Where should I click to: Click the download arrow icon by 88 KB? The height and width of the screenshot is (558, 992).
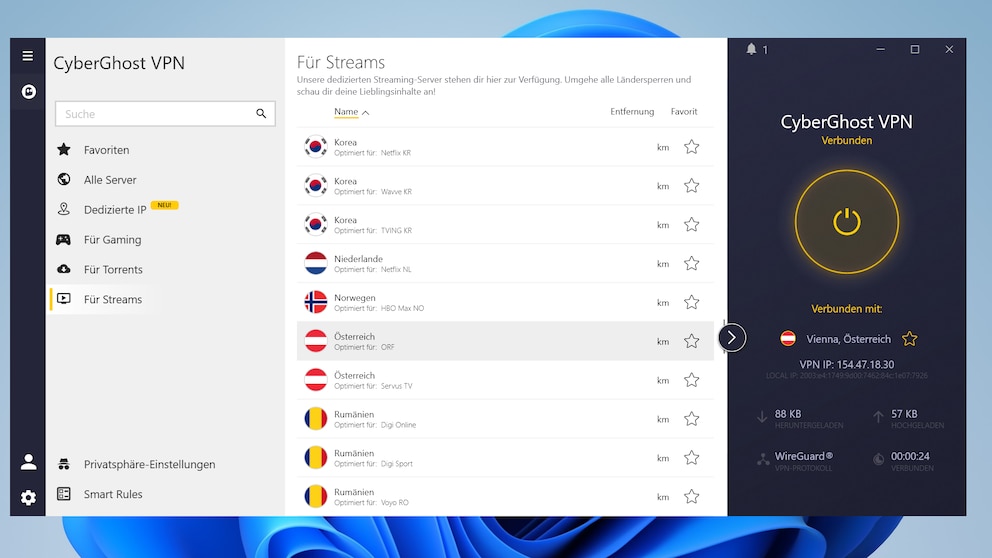click(762, 417)
